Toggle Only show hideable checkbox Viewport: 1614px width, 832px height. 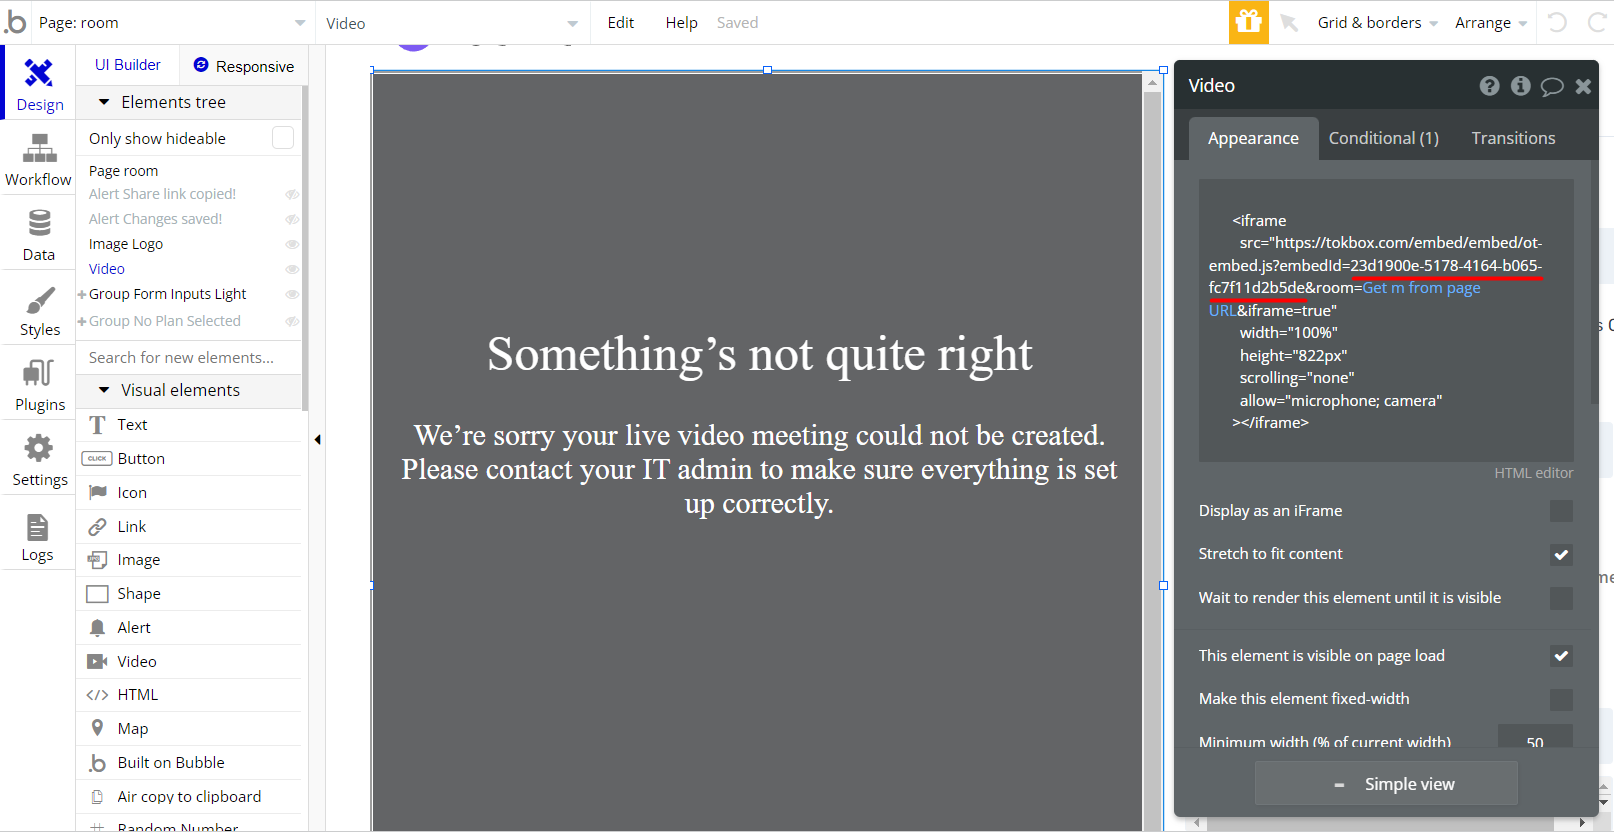(283, 138)
